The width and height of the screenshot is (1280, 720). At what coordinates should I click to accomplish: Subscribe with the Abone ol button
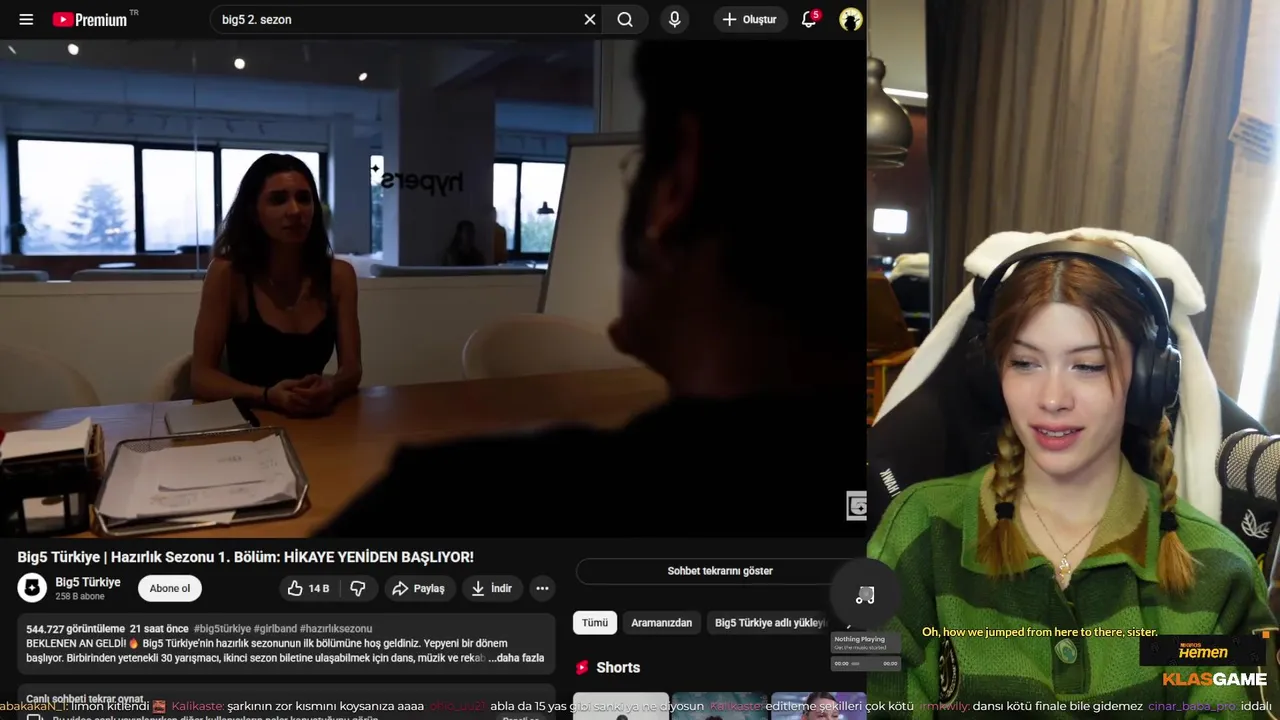(170, 588)
